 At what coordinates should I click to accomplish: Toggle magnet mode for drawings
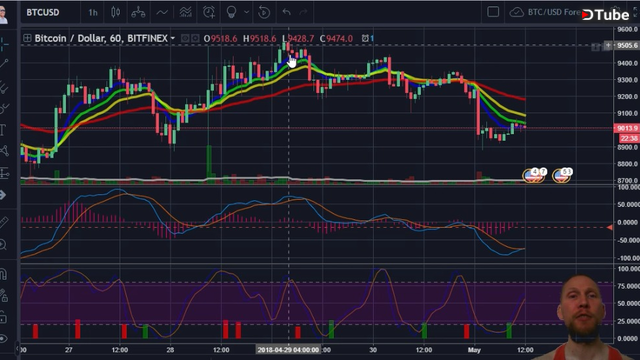pyautogui.click(x=3, y=274)
